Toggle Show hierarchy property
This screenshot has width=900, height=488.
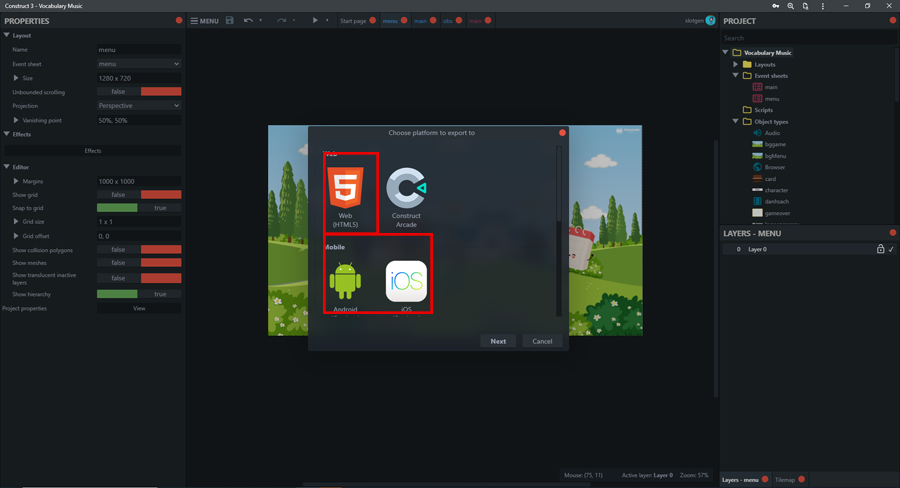[x=139, y=294]
